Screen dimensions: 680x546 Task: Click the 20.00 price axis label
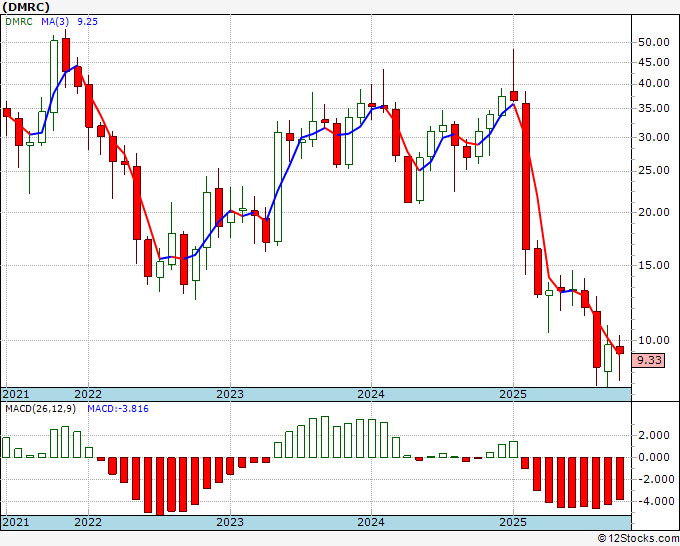(654, 212)
